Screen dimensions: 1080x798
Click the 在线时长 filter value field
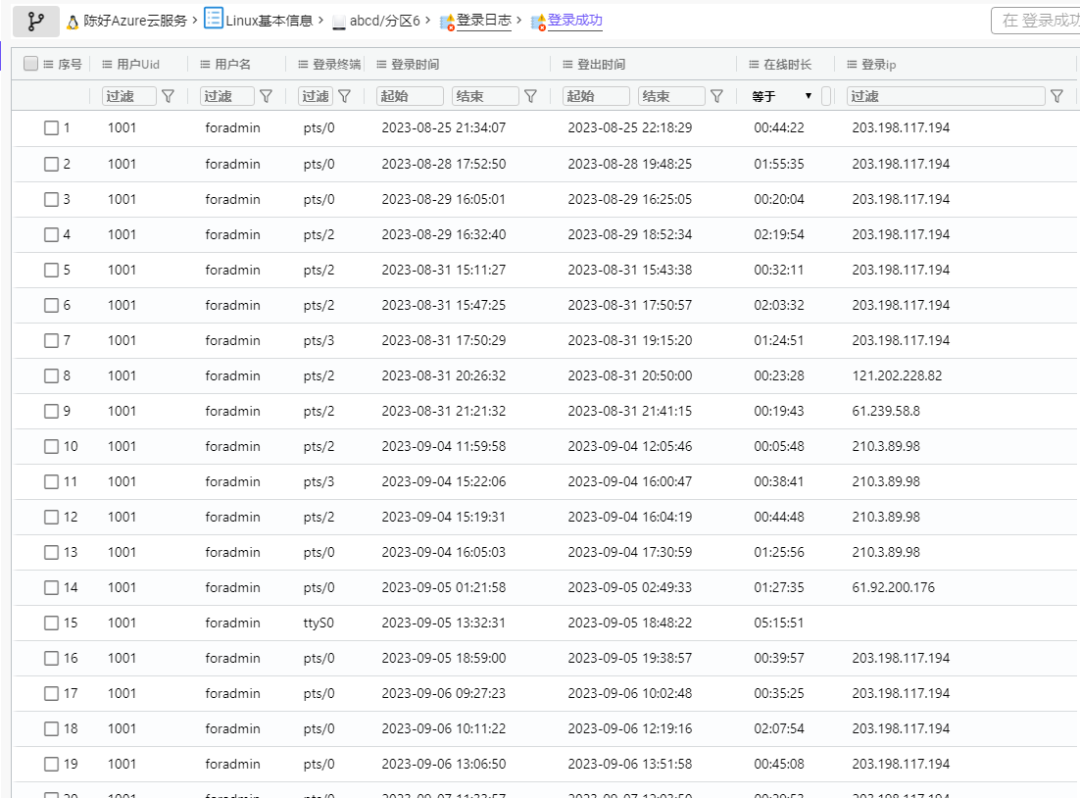click(826, 96)
